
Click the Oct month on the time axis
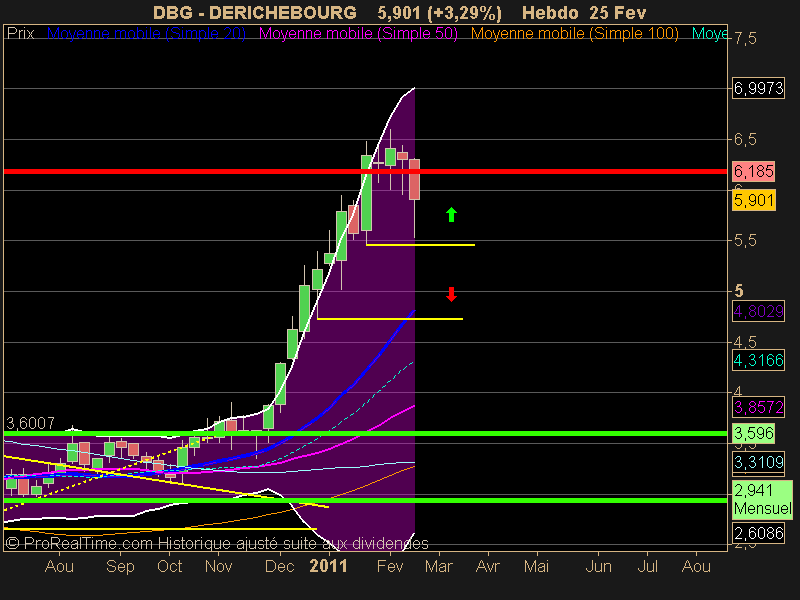[169, 566]
